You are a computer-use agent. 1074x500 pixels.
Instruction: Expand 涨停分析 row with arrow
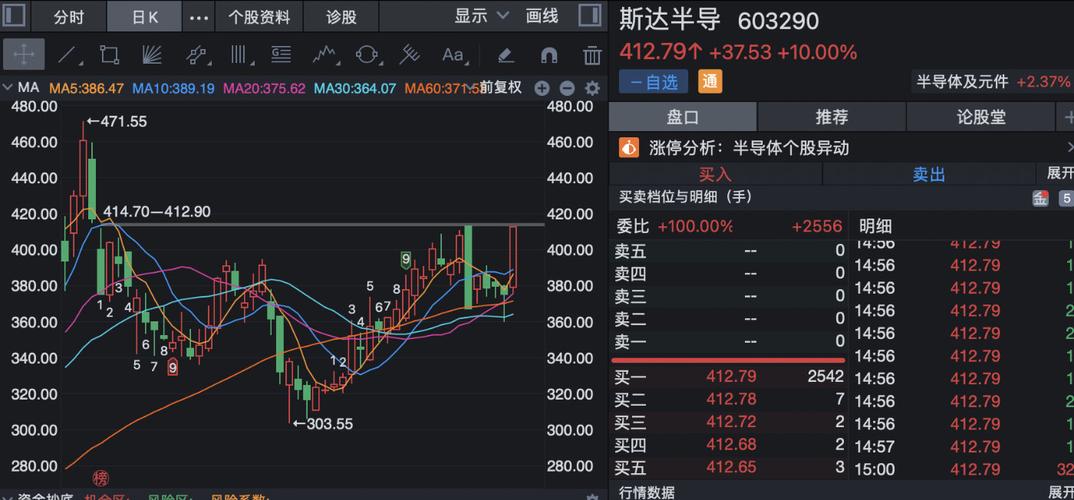coord(1070,147)
